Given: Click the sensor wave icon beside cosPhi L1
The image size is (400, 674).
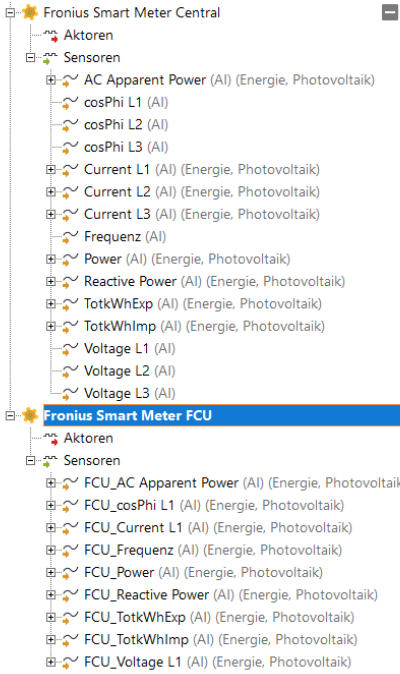Looking at the screenshot, I should click(x=70, y=102).
